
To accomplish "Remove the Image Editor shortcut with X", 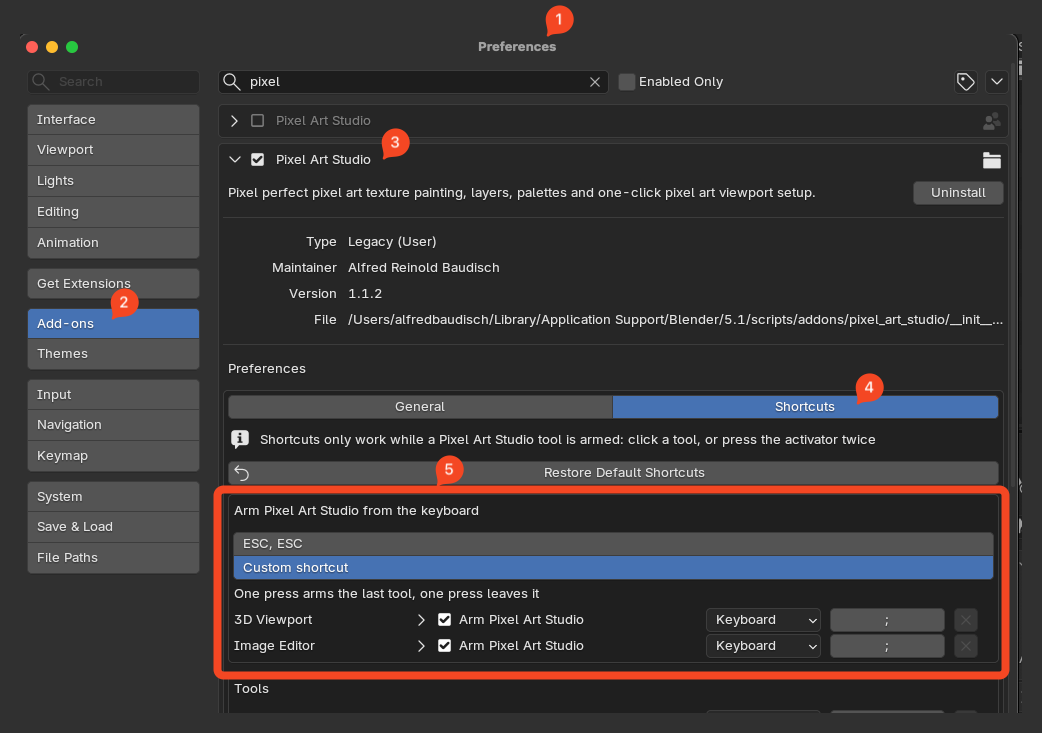I will pyautogui.click(x=966, y=646).
